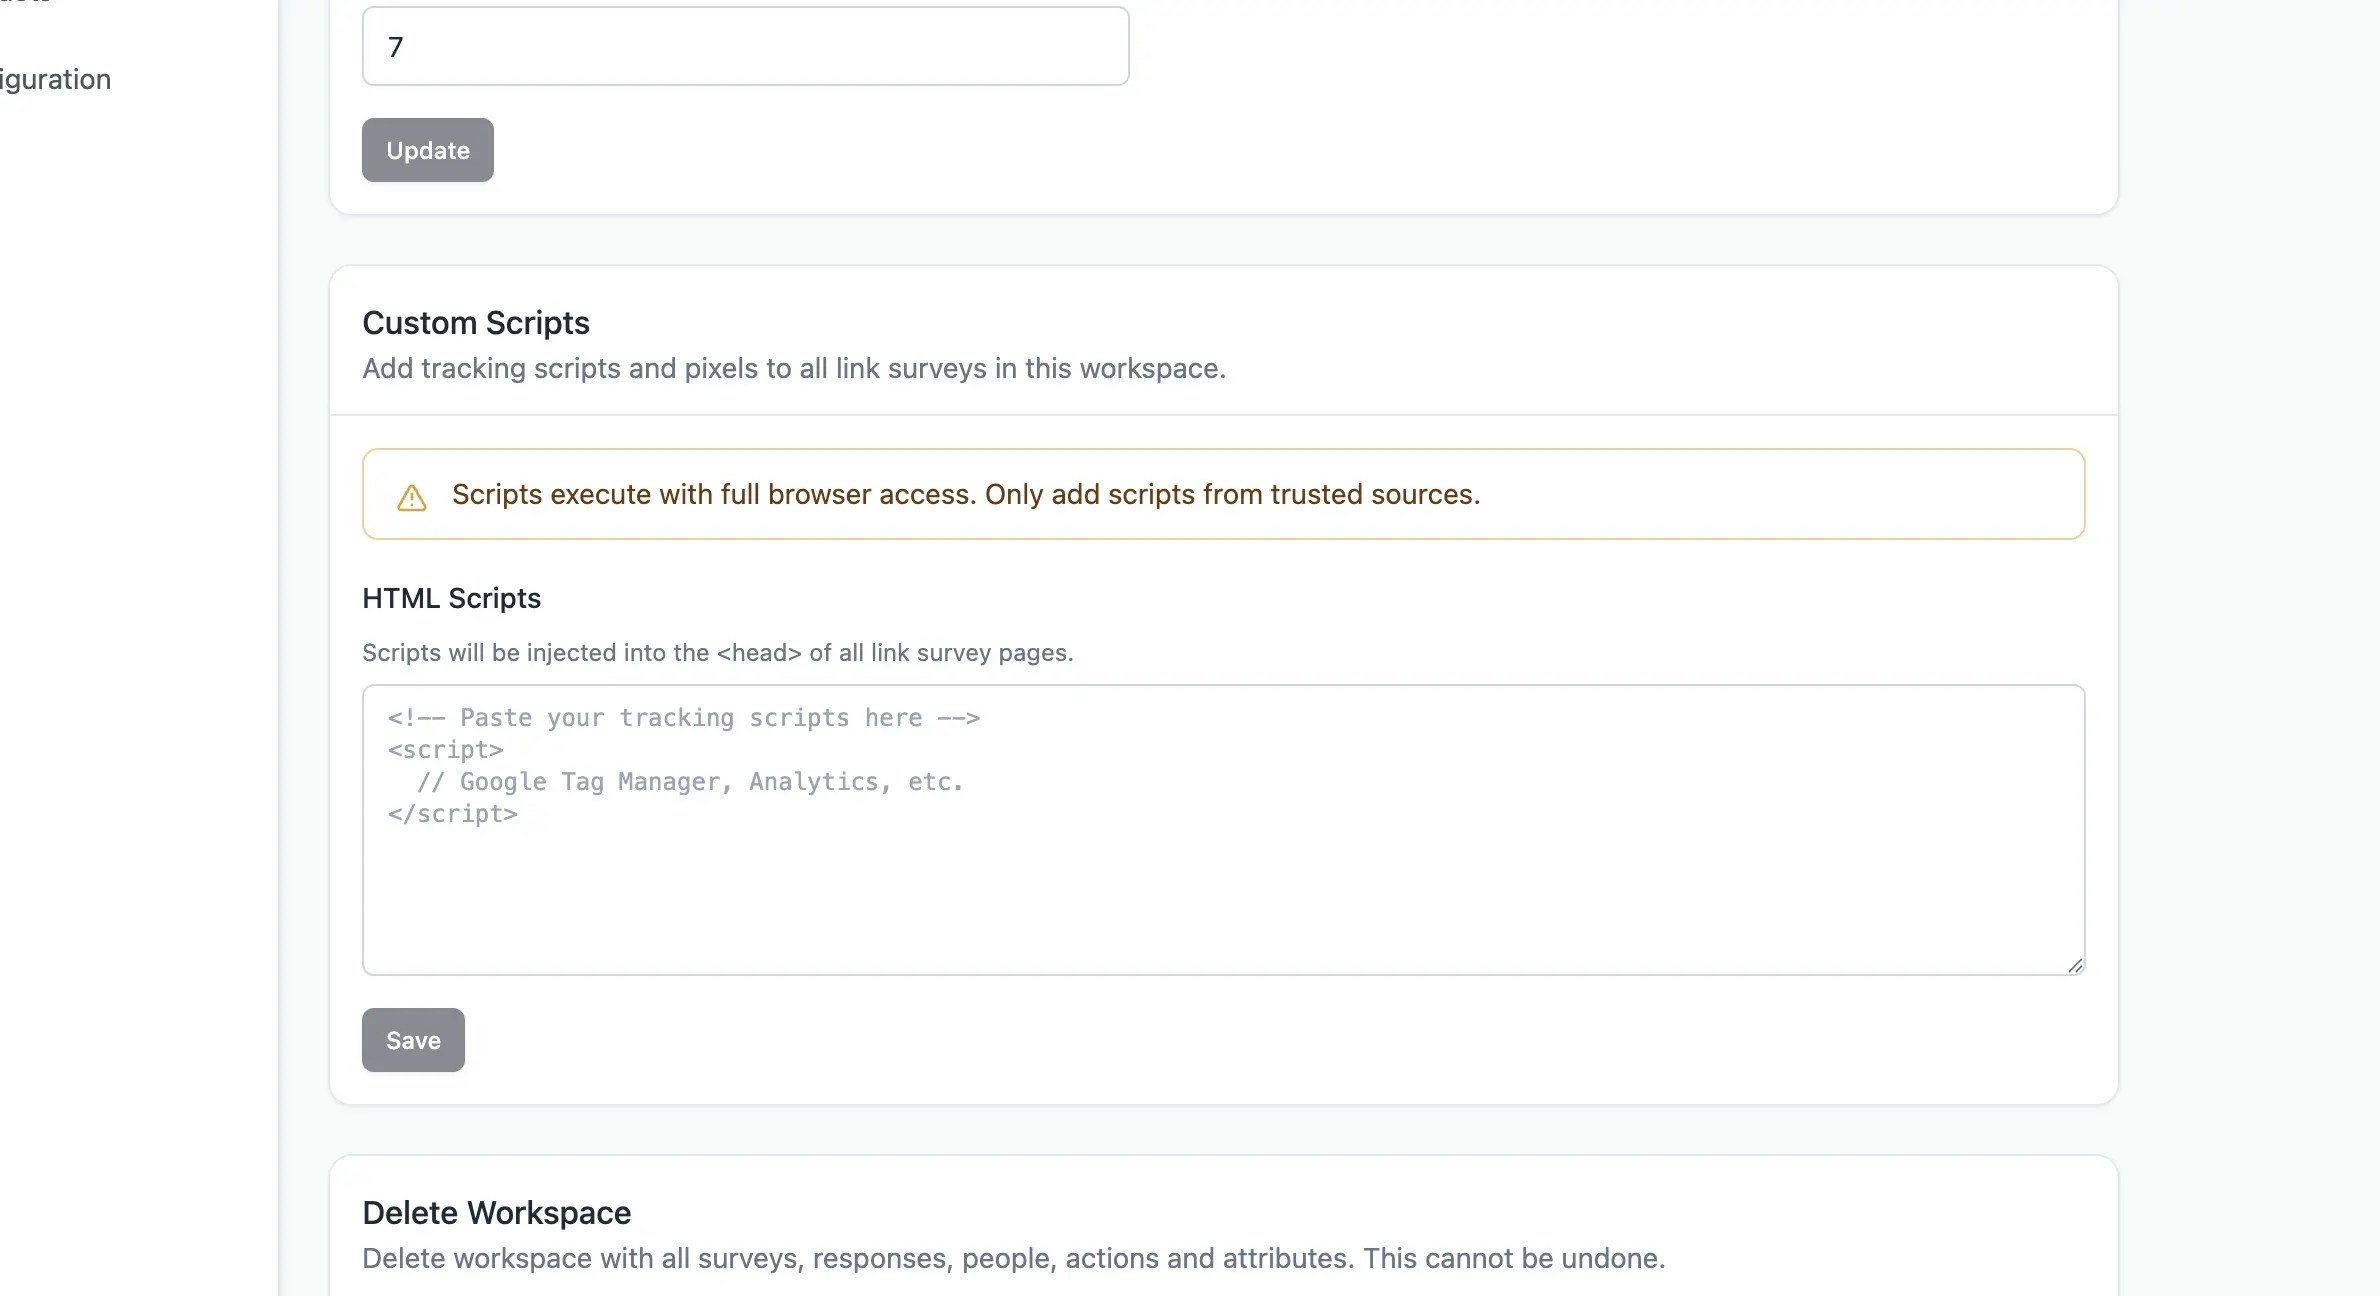Select the number input showing 7
Image resolution: width=2380 pixels, height=1296 pixels.
(745, 46)
